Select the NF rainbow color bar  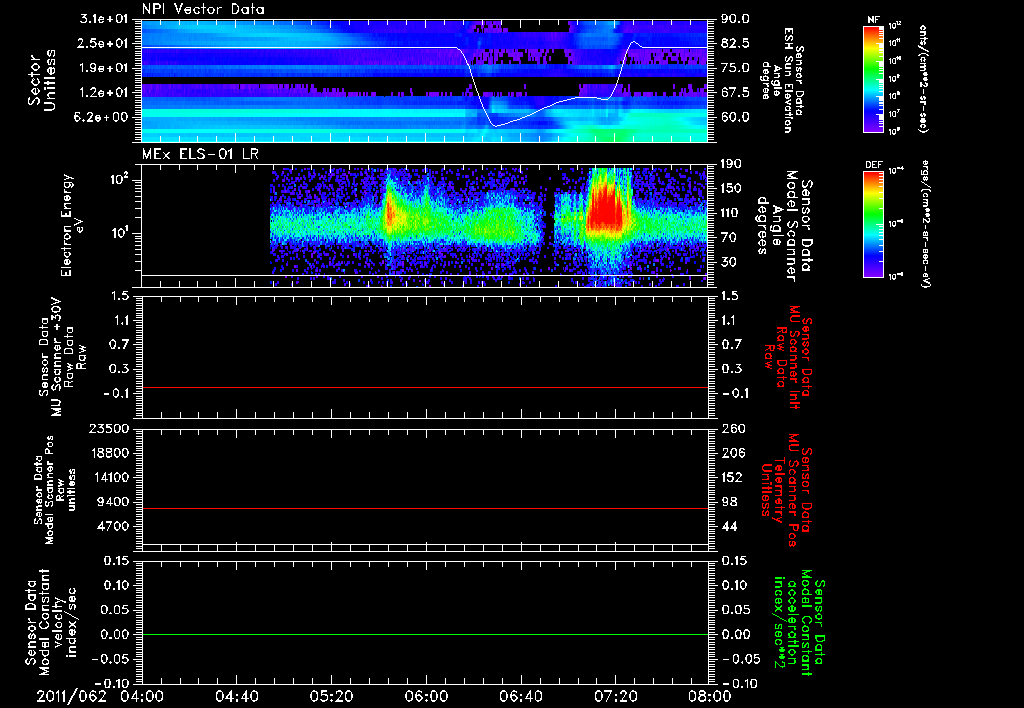point(874,78)
